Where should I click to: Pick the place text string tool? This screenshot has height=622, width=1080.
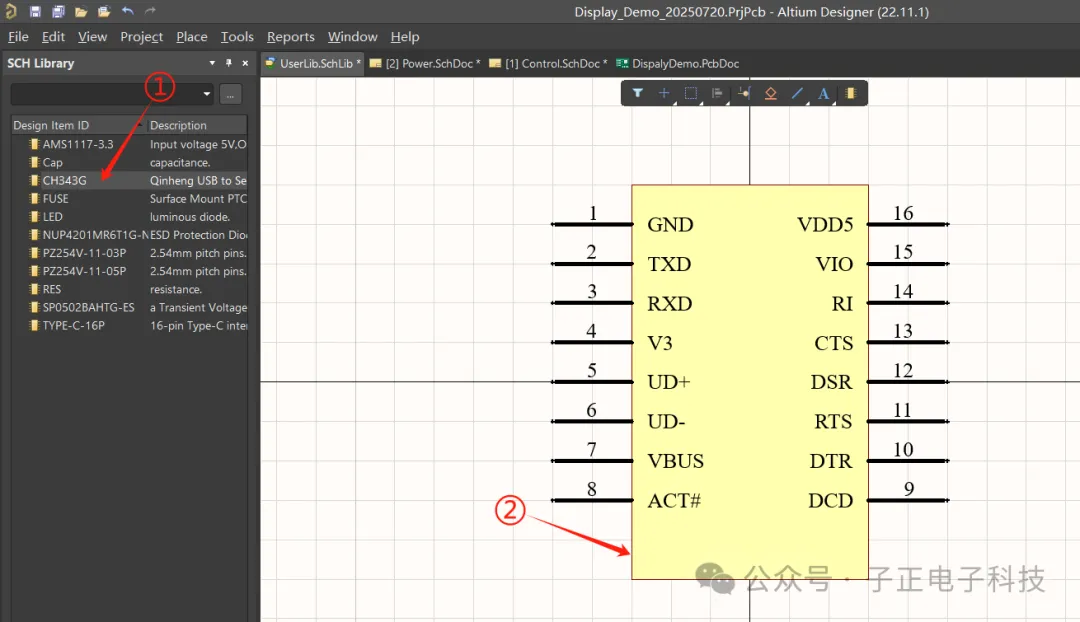824,93
